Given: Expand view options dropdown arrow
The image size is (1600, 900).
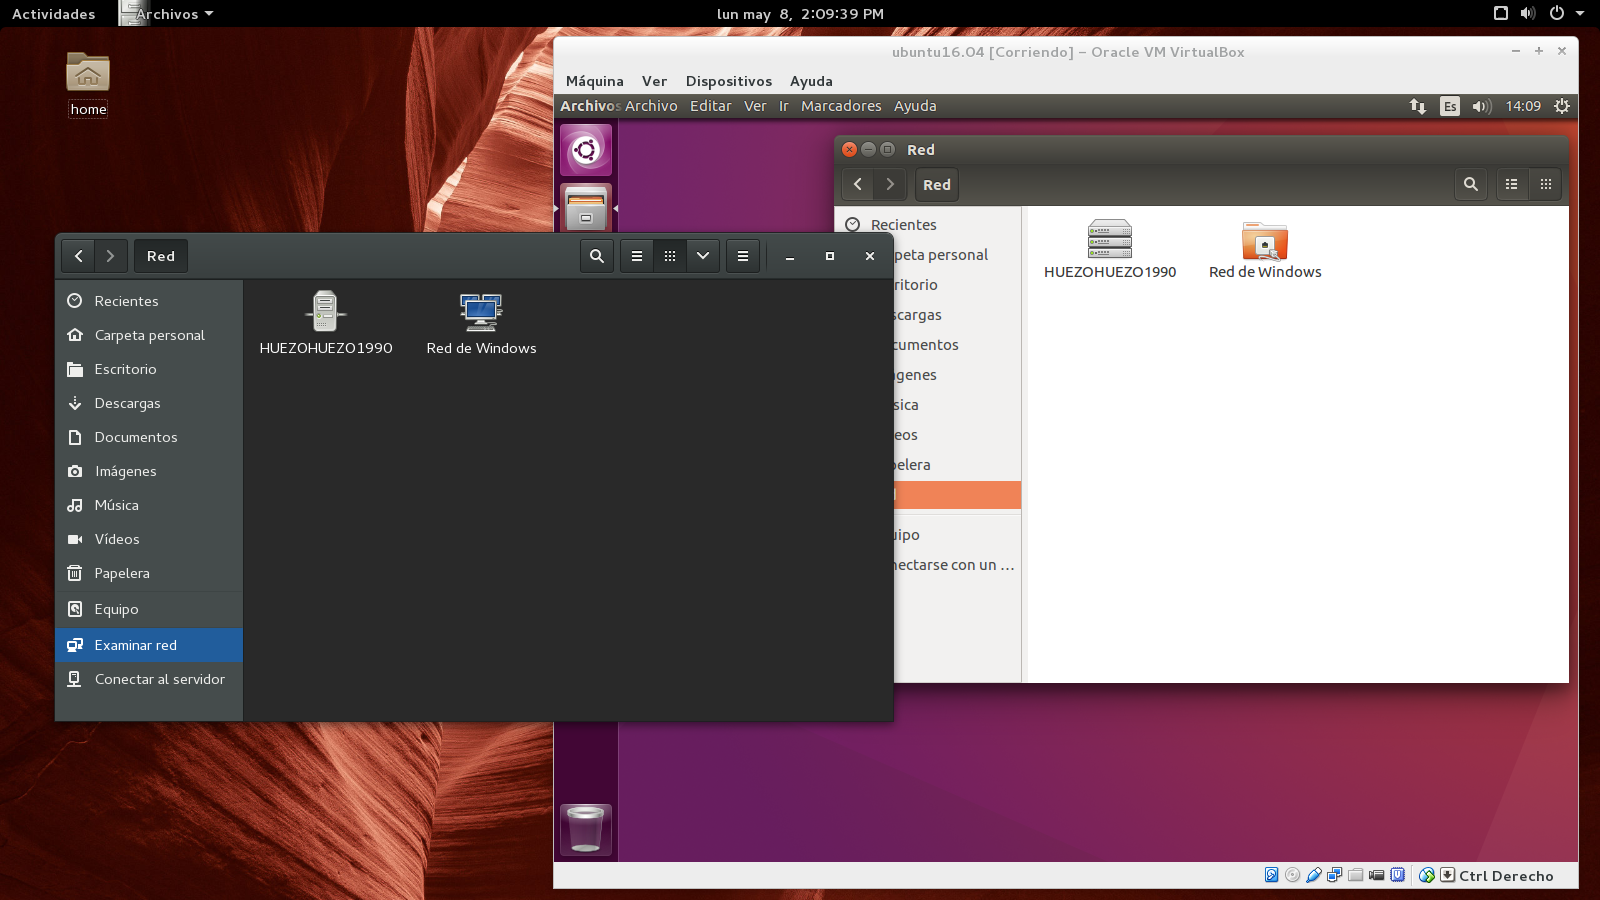Looking at the screenshot, I should click(703, 256).
